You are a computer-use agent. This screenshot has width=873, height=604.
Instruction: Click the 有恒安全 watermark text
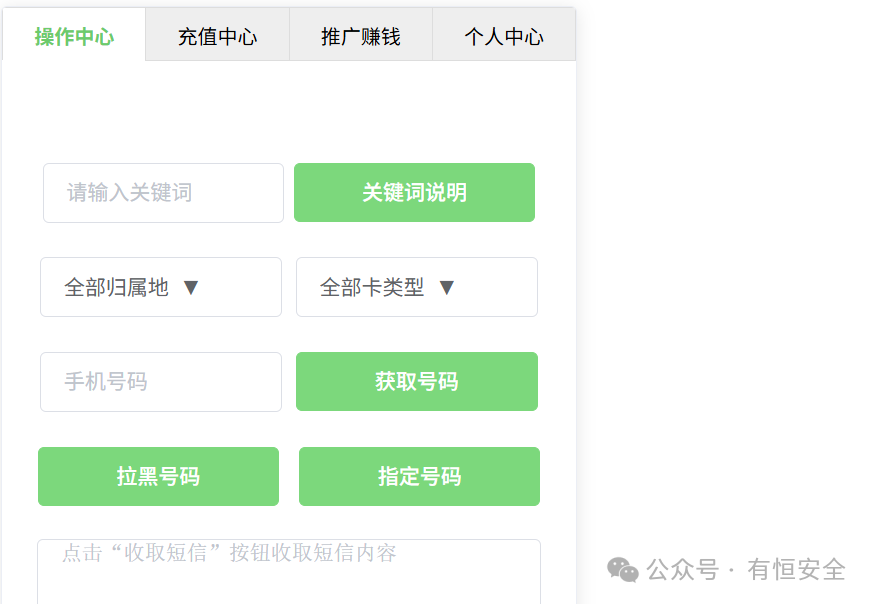(x=796, y=569)
